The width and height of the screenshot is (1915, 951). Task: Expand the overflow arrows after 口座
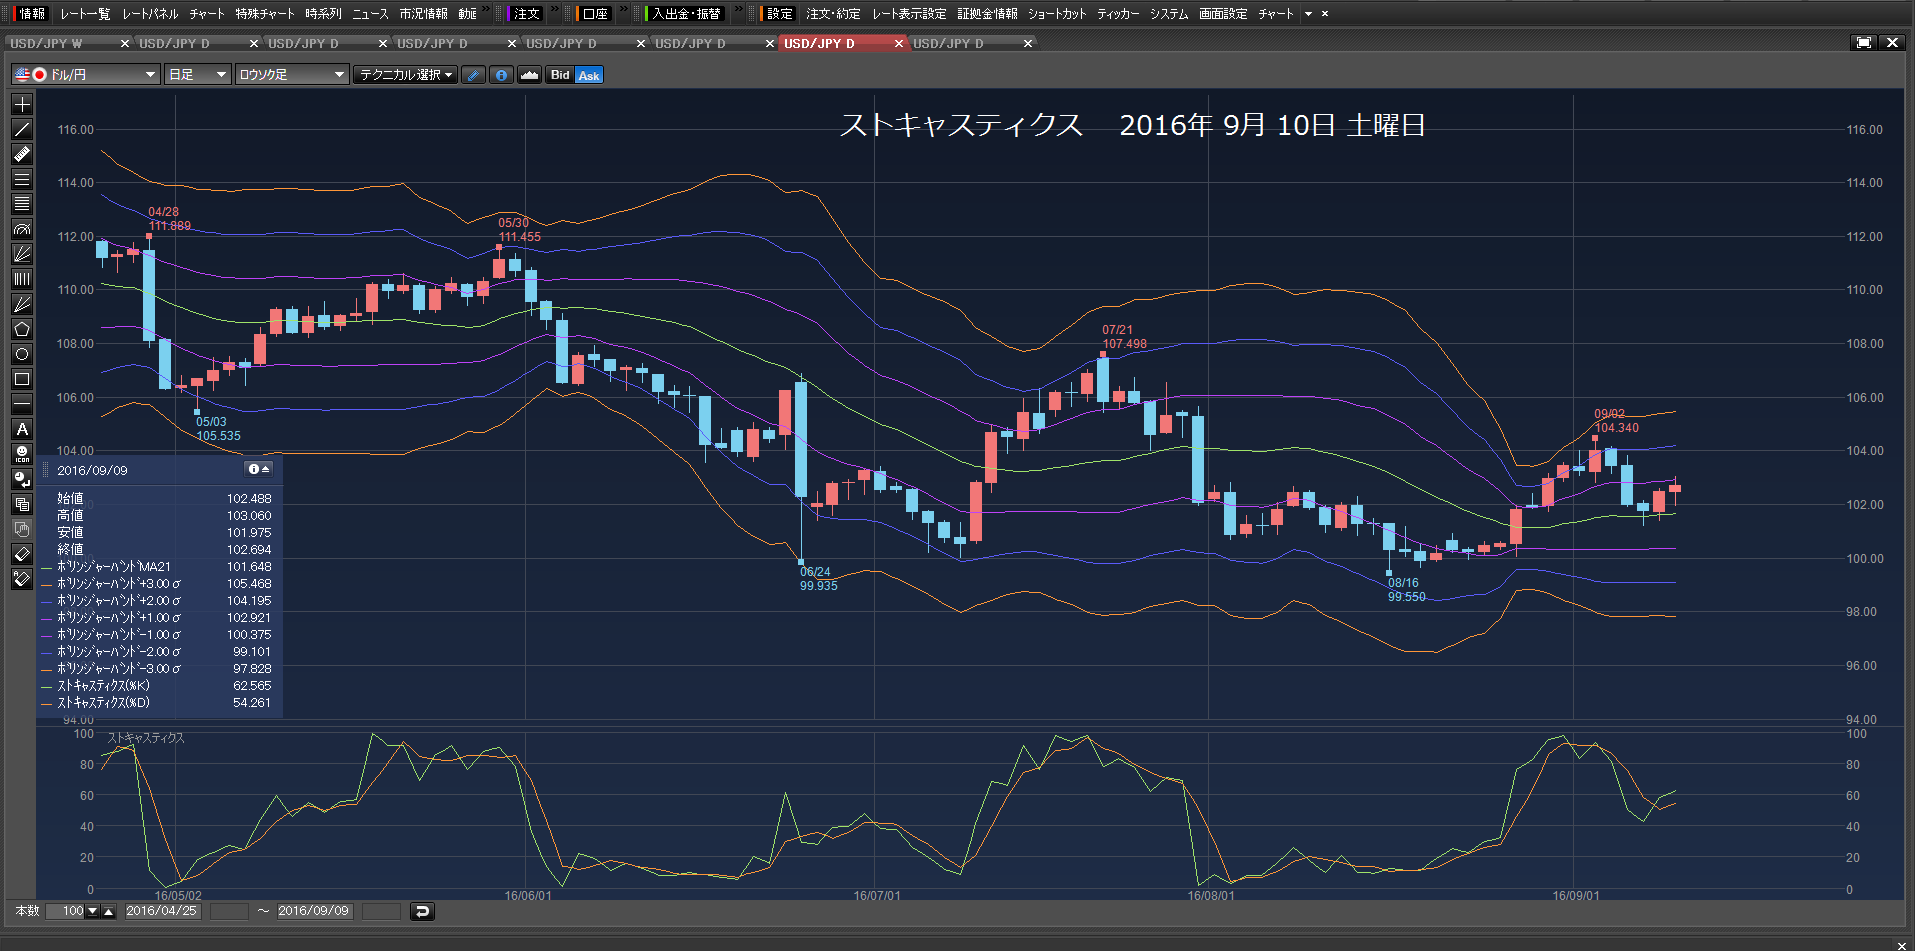click(623, 10)
